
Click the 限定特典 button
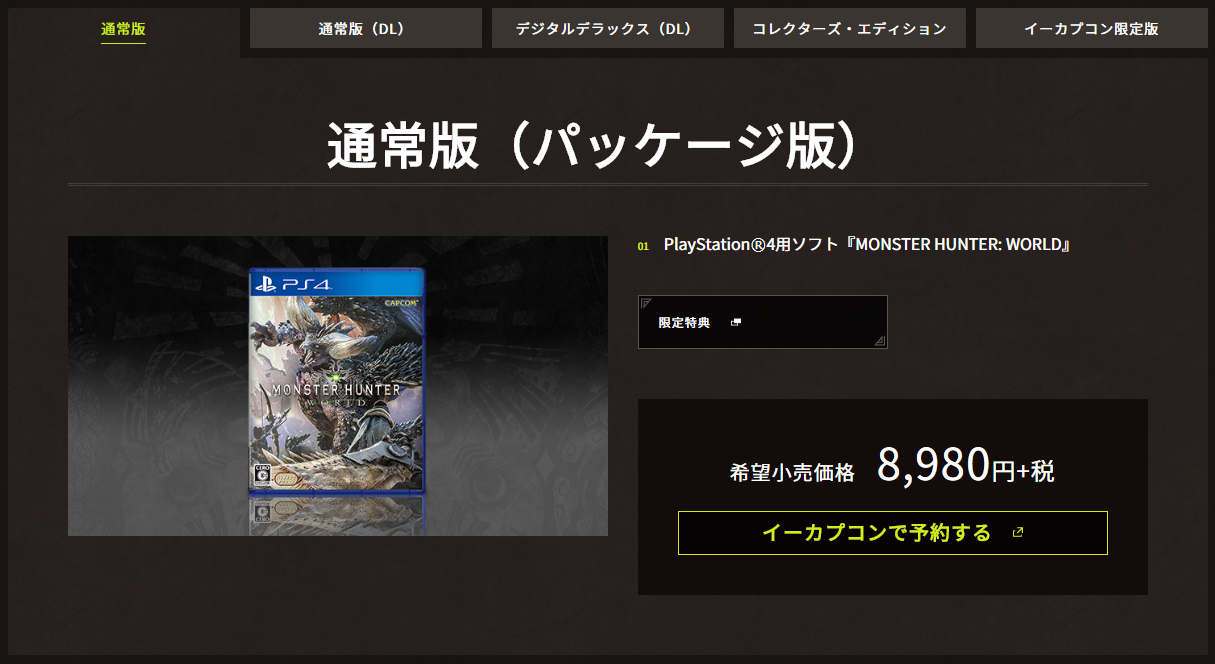tap(763, 322)
